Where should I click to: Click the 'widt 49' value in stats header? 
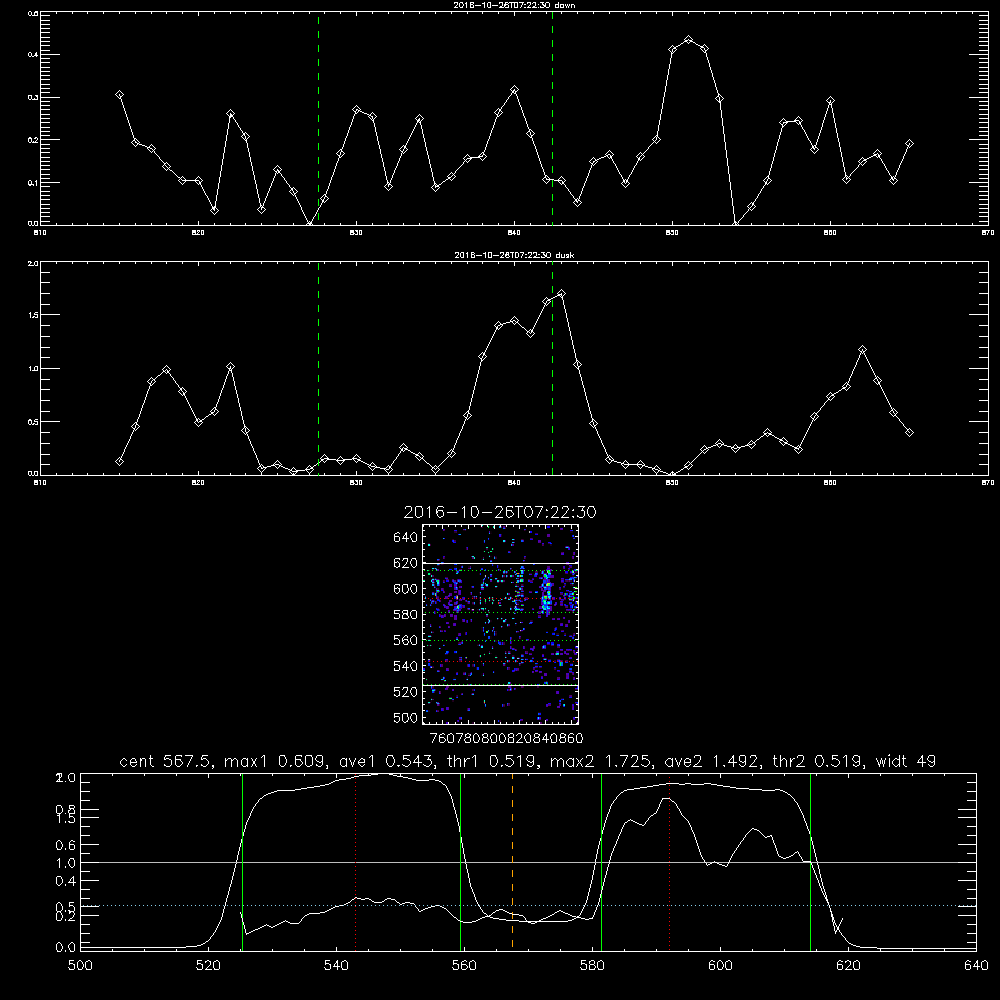pos(906,761)
